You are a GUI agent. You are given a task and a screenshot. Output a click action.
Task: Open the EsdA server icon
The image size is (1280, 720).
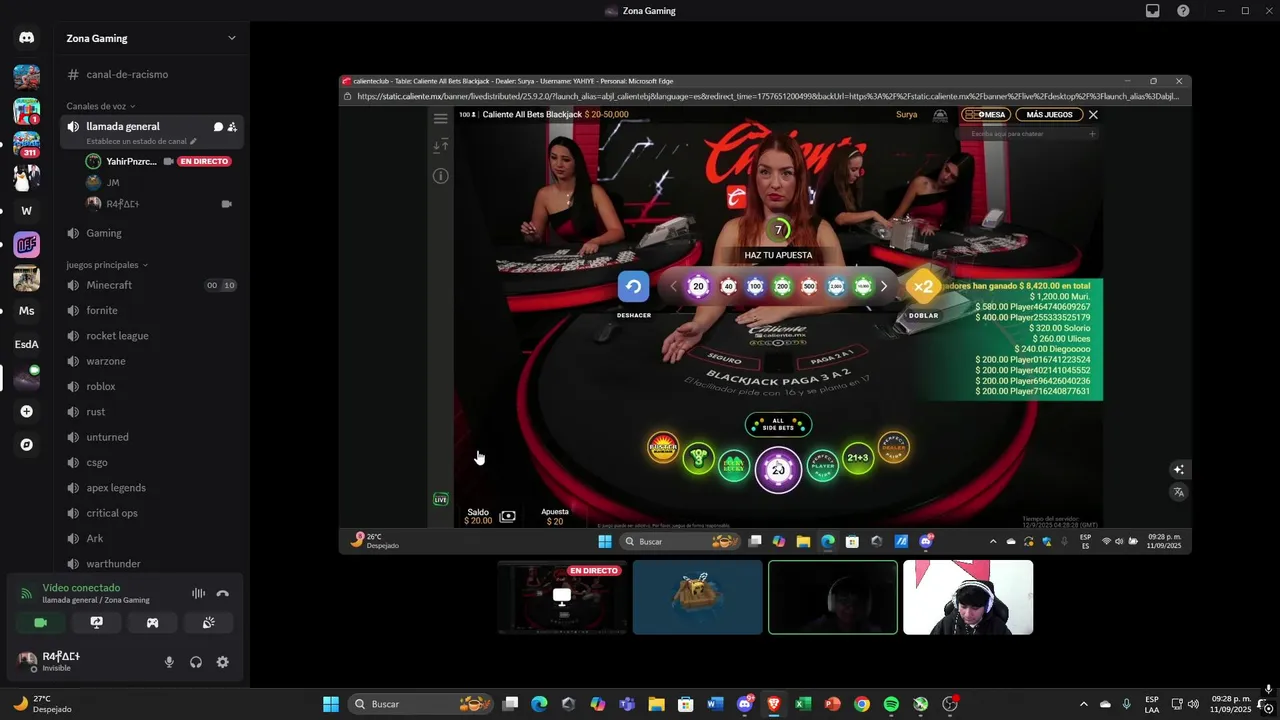27,344
